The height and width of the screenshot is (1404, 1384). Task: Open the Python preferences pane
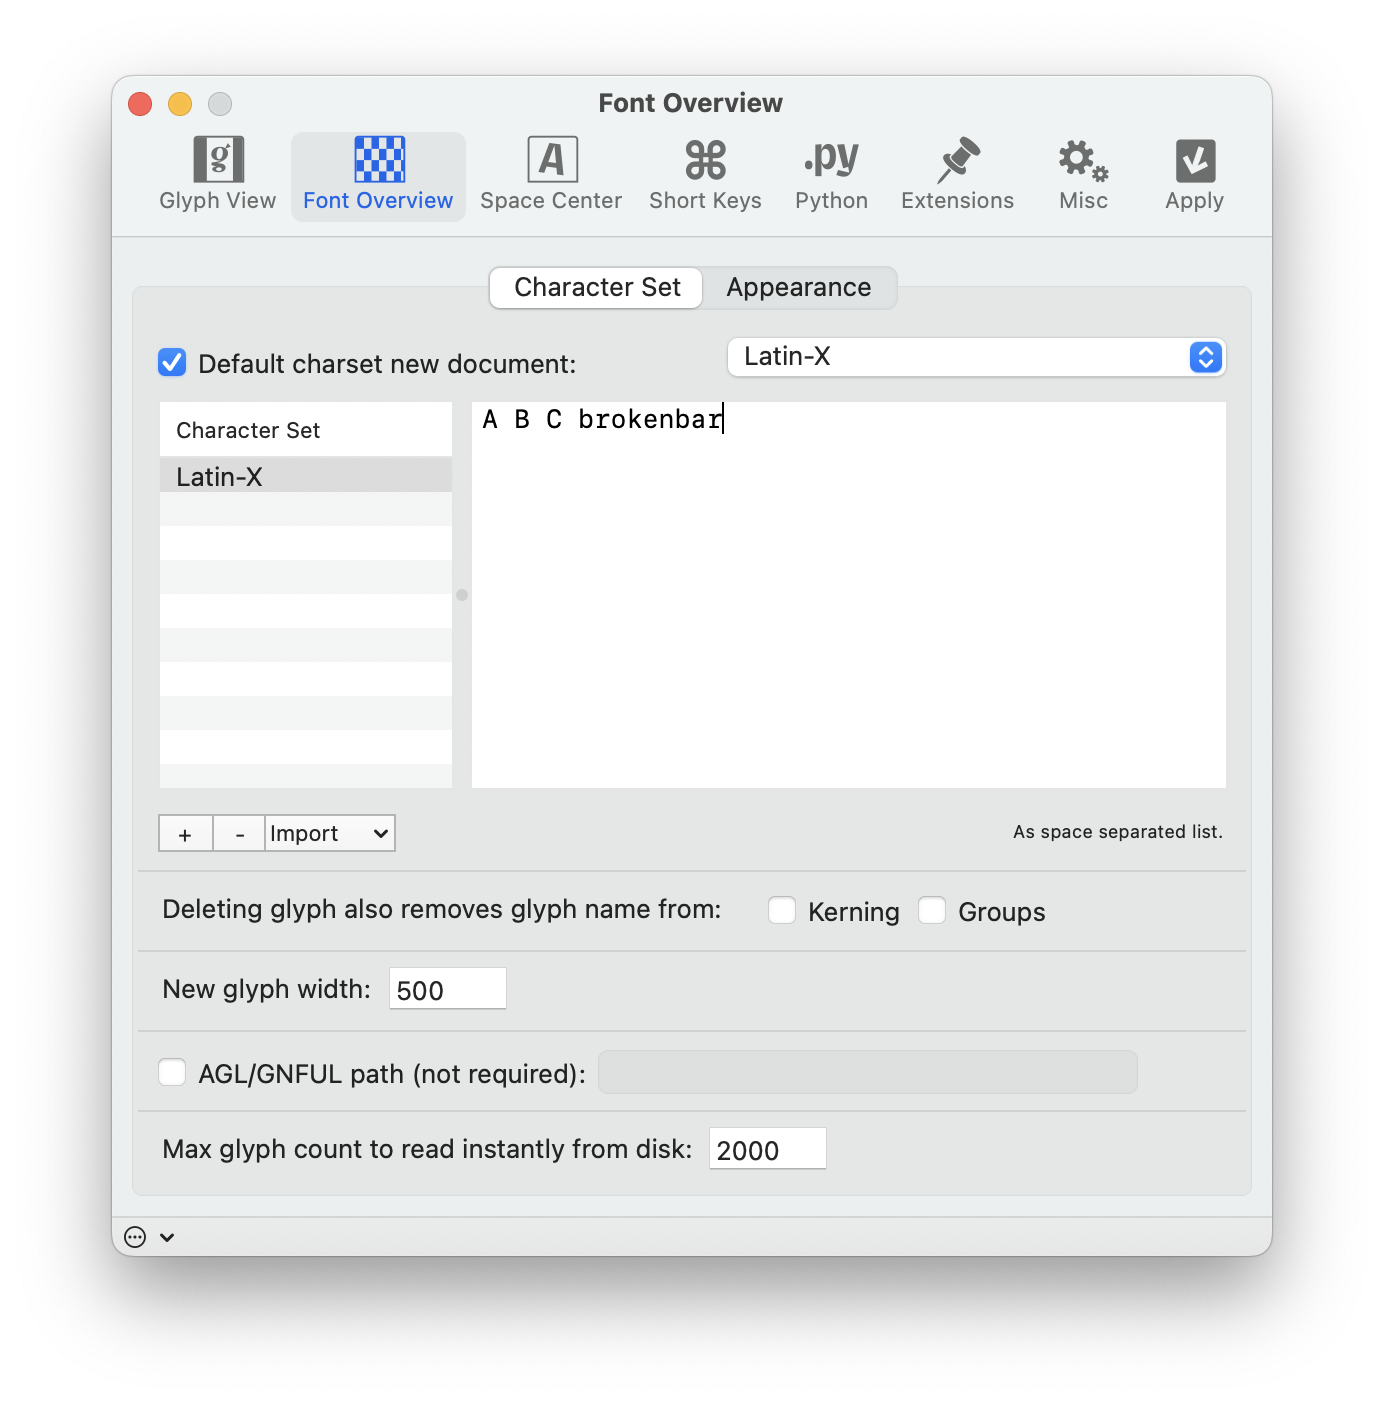click(x=831, y=175)
